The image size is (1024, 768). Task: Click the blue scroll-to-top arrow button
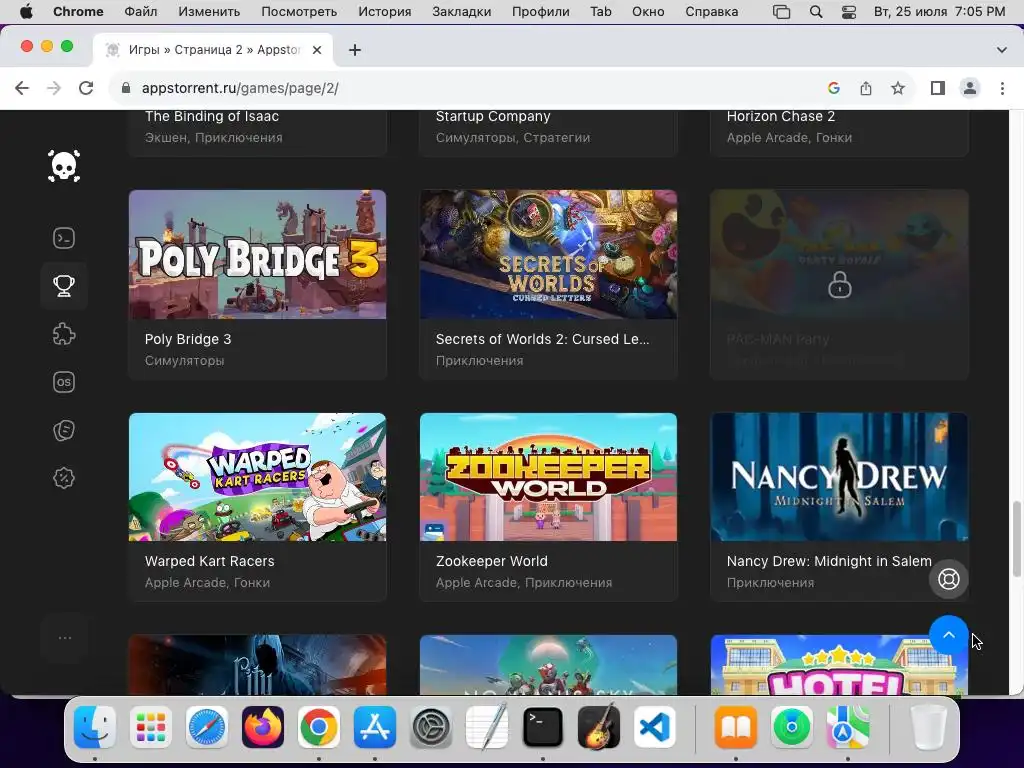pos(948,635)
